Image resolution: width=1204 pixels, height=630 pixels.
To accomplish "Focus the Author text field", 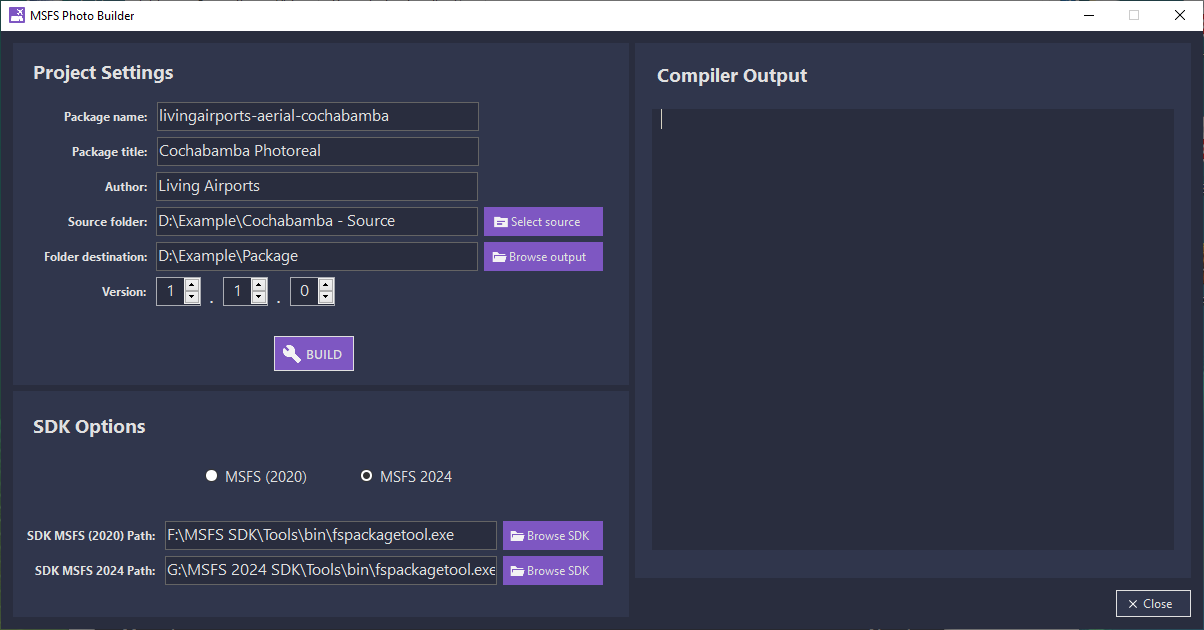I will point(317,186).
